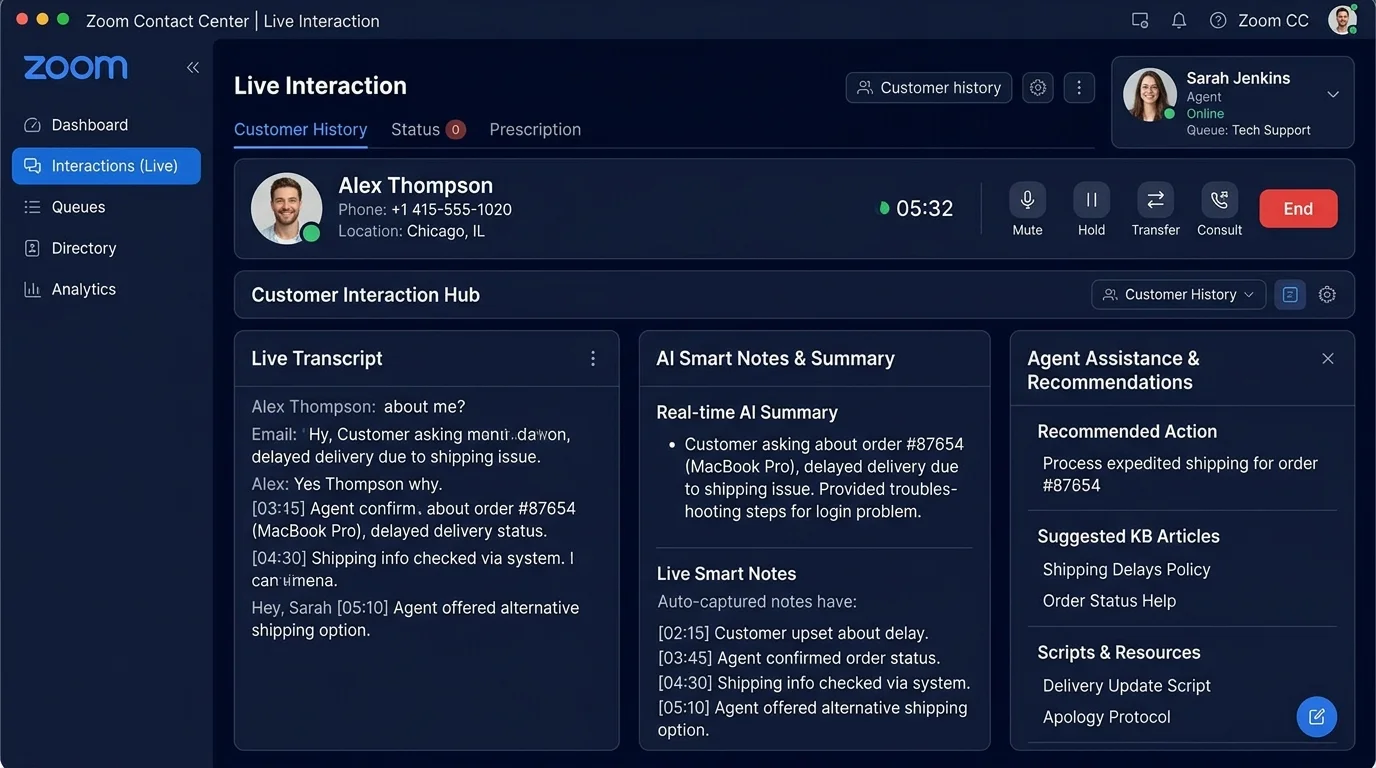1376x768 pixels.
Task: Click Alex Thompson's profile photo
Action: point(287,208)
